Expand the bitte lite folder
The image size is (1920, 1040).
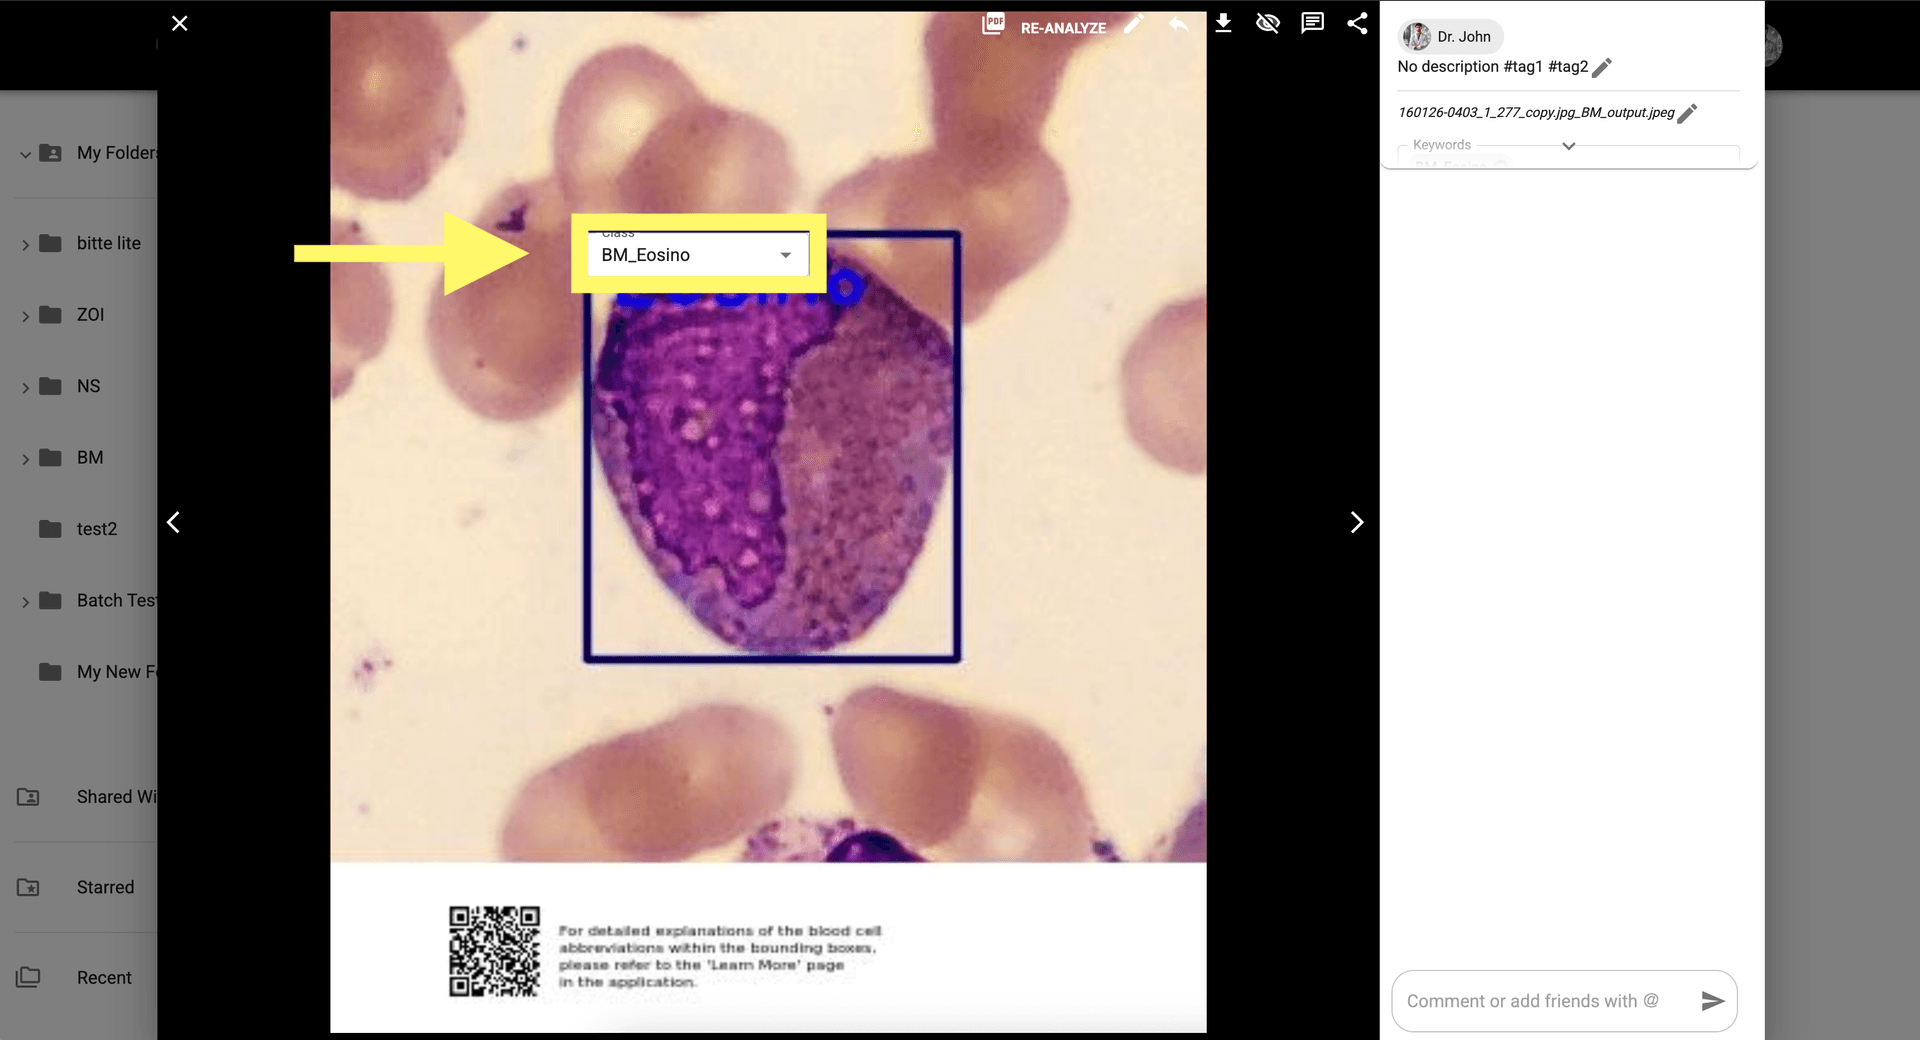[x=25, y=244]
